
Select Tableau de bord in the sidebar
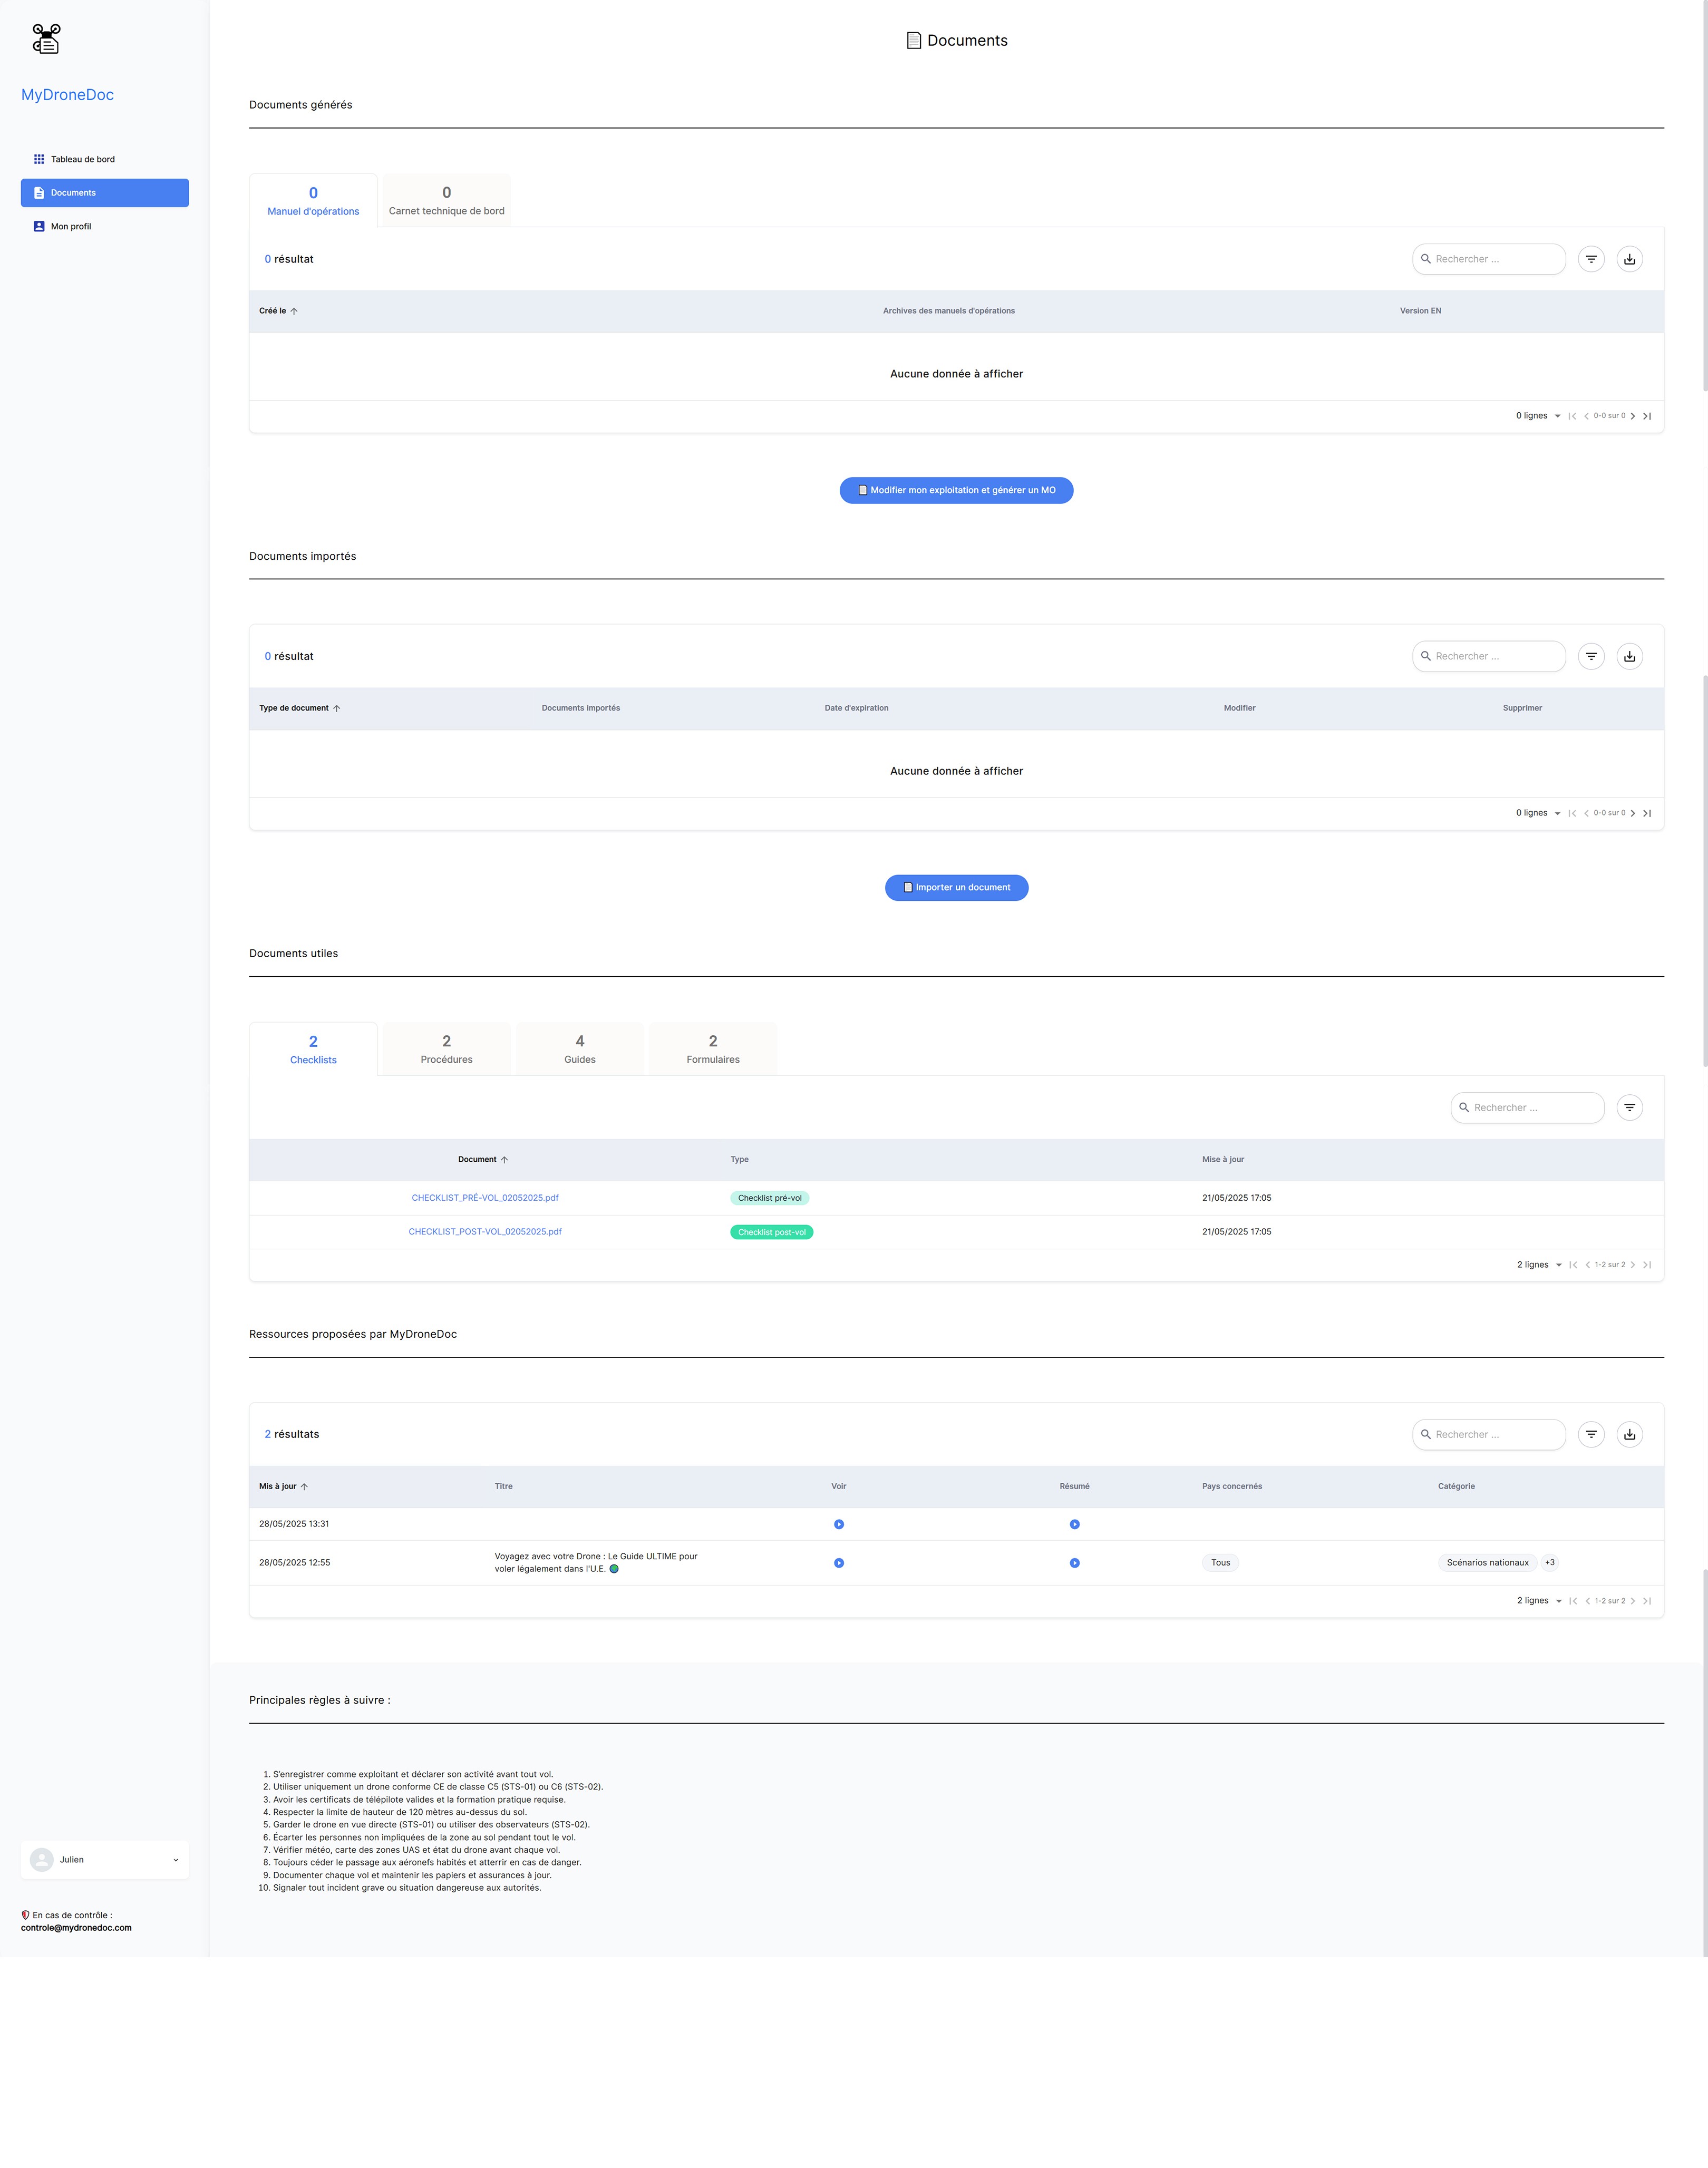click(x=83, y=158)
